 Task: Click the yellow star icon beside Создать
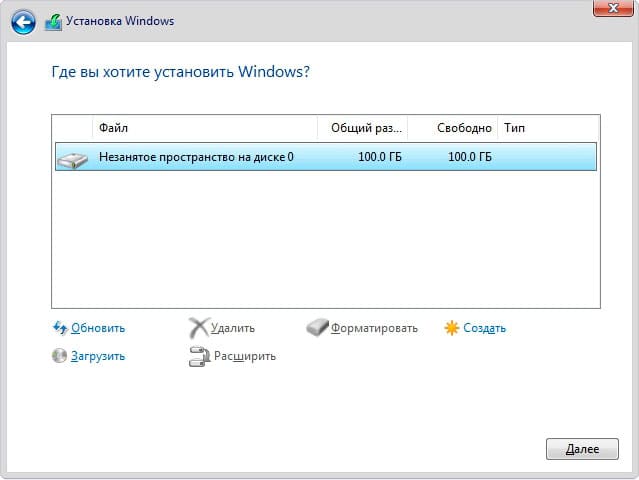tap(452, 328)
